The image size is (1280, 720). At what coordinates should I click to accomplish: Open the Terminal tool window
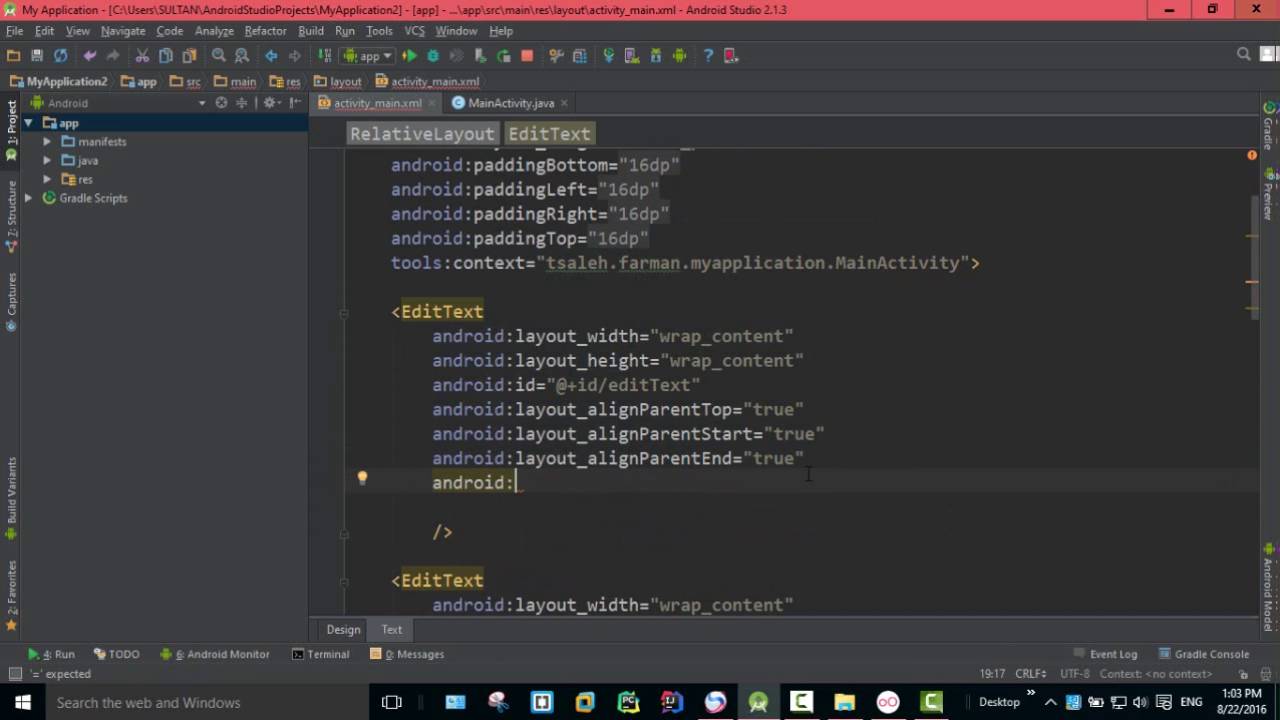point(321,654)
